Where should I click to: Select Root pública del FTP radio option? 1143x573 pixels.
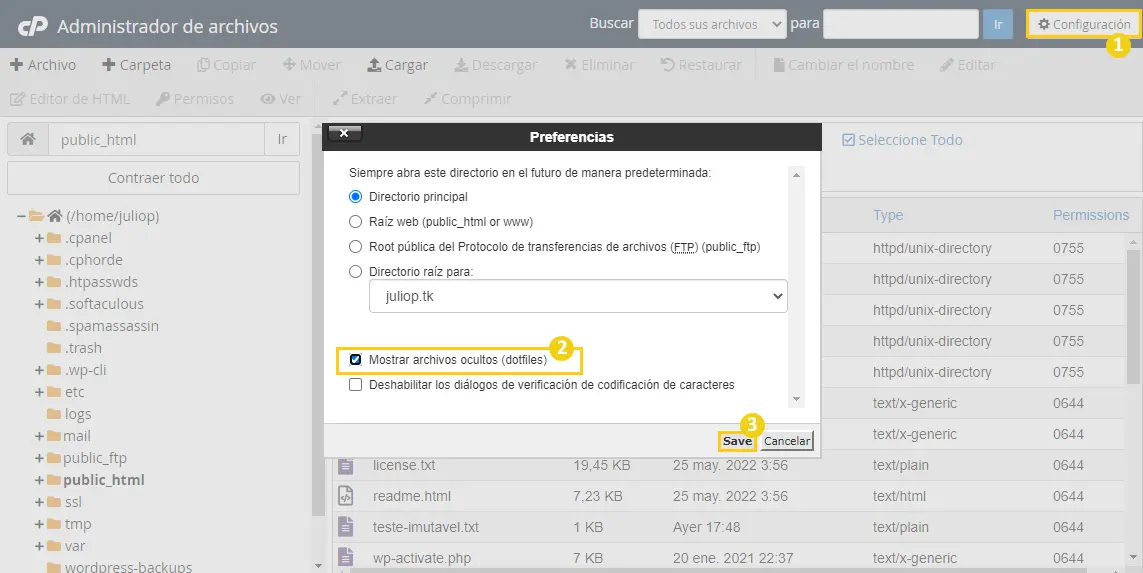click(x=356, y=246)
